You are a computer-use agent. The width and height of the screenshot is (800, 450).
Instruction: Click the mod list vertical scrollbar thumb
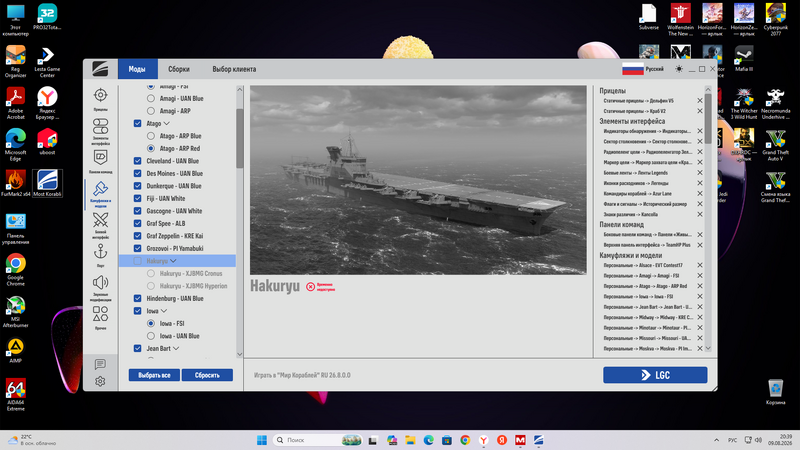pos(240,138)
